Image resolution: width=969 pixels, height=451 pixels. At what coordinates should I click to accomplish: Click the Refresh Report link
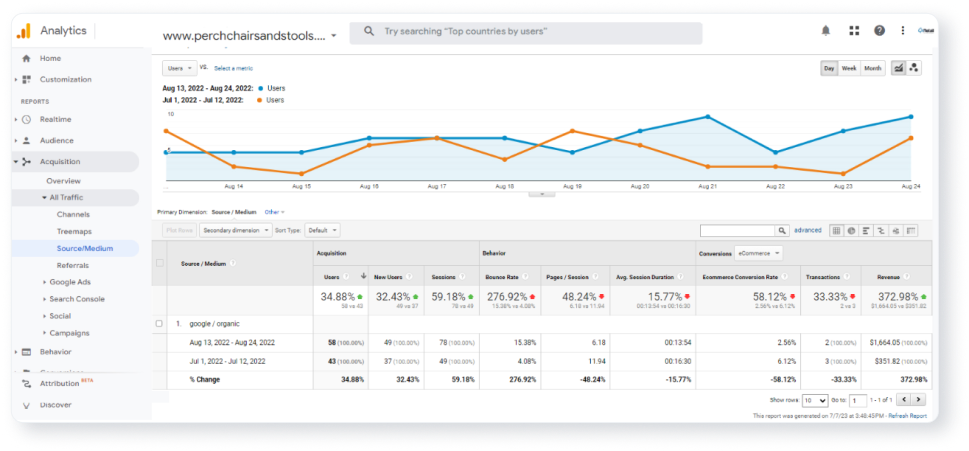pyautogui.click(x=907, y=416)
